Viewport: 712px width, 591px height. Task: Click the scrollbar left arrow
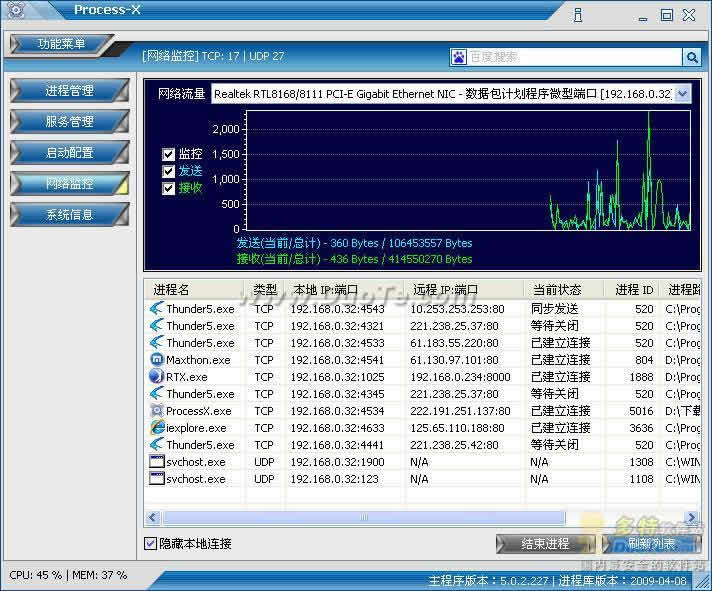[153, 517]
